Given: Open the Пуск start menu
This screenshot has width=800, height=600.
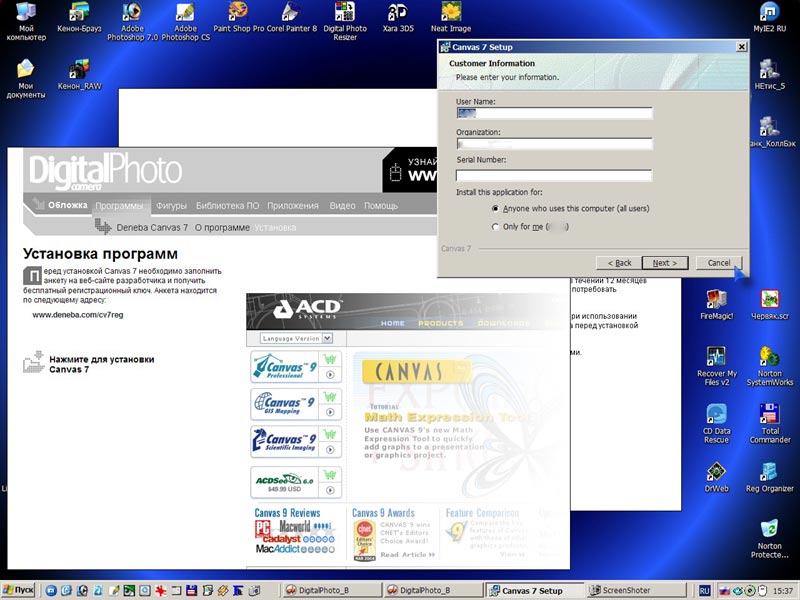Looking at the screenshot, I should 18,590.
